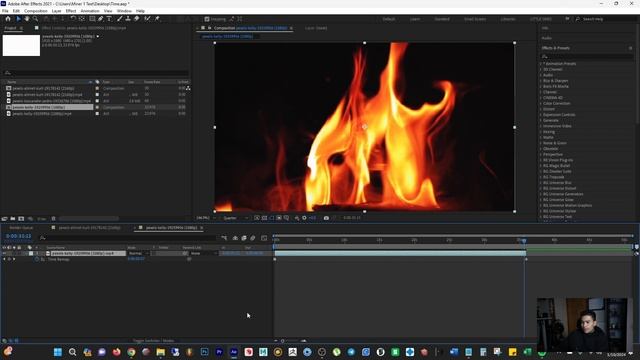Create a new composition from Project panel footer

pos(21,219)
